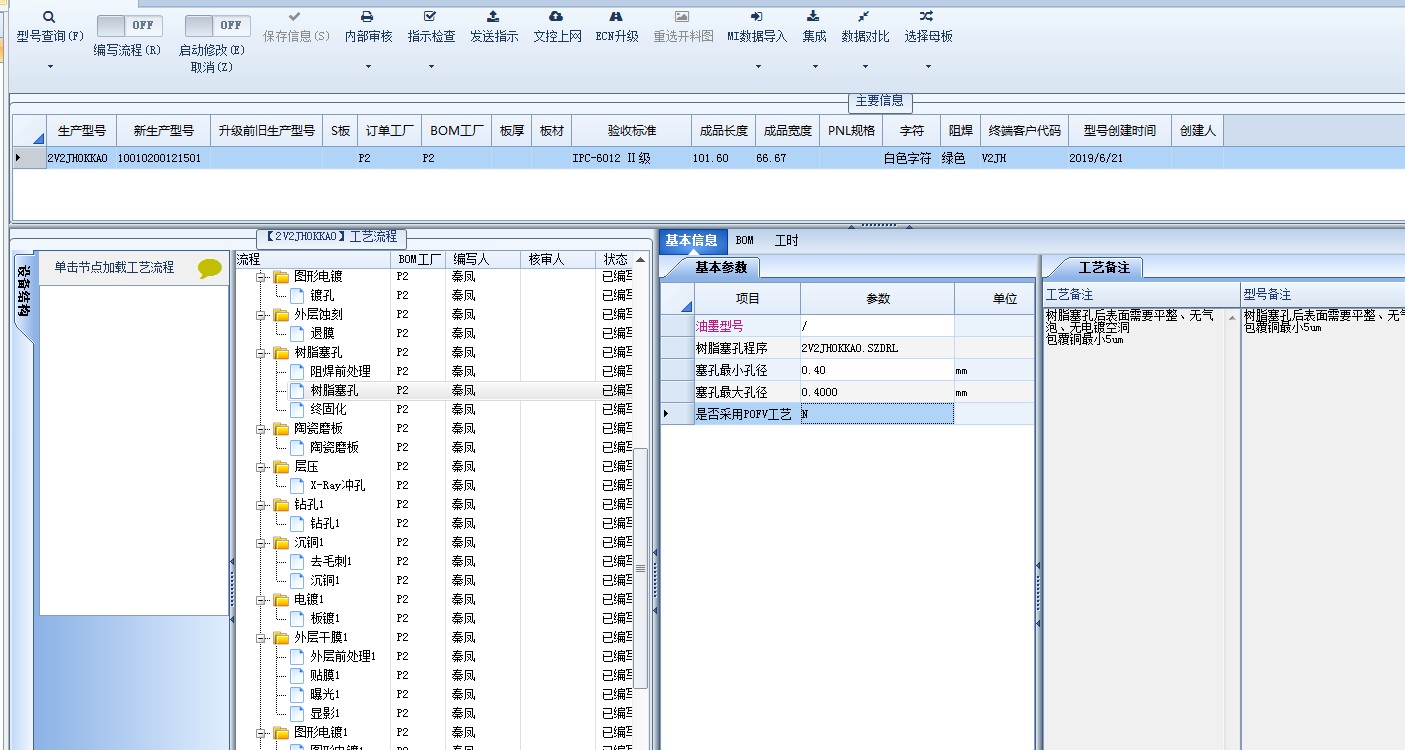Click the 镀孔 document icon
This screenshot has width=1405, height=750.
pos(297,295)
